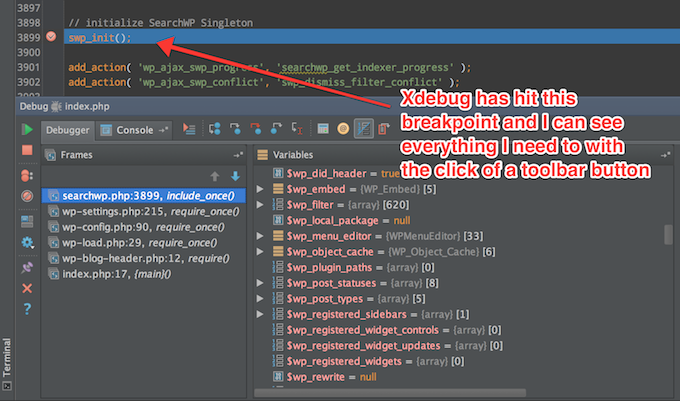Switch to the Debugger tab
Viewport: 680px width, 401px height.
(x=68, y=130)
